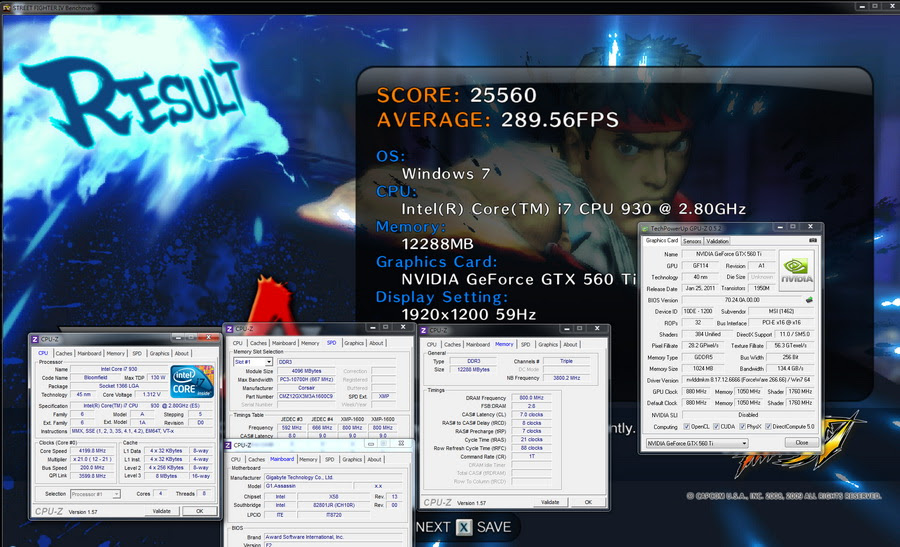Click the NVIDIA logo in GPU-Z
This screenshot has width=900, height=547.
[x=797, y=270]
